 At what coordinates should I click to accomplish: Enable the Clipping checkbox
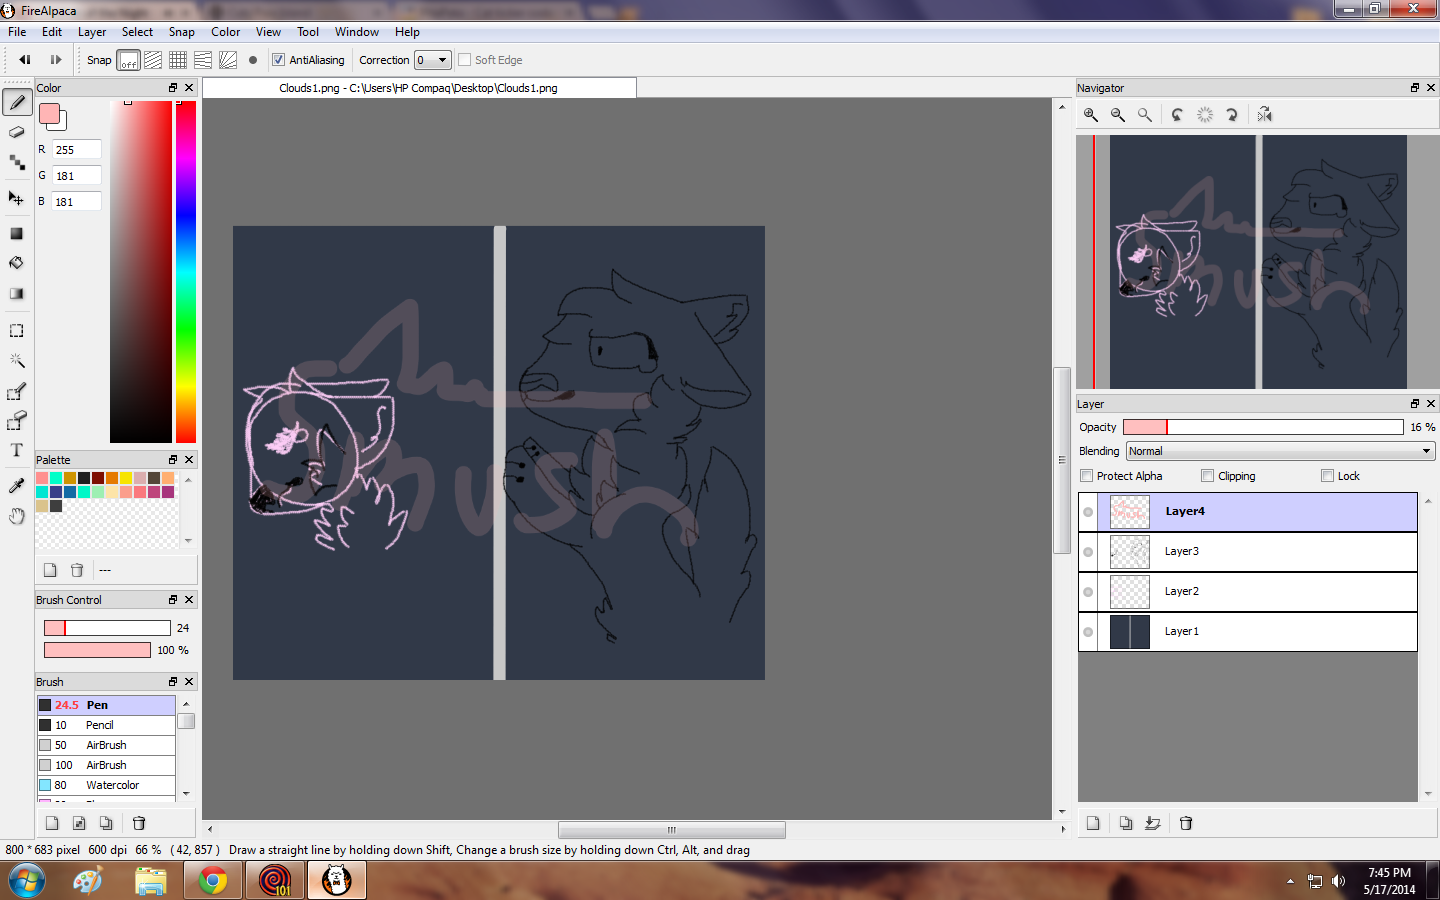pos(1208,476)
